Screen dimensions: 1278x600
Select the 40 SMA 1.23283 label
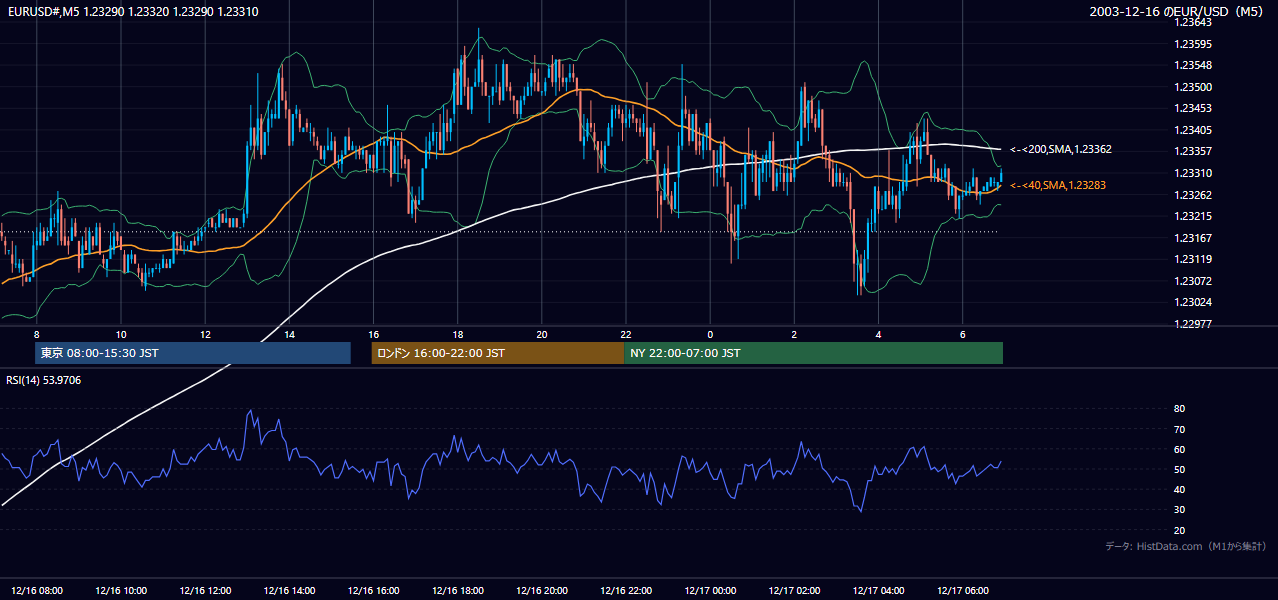click(1058, 185)
